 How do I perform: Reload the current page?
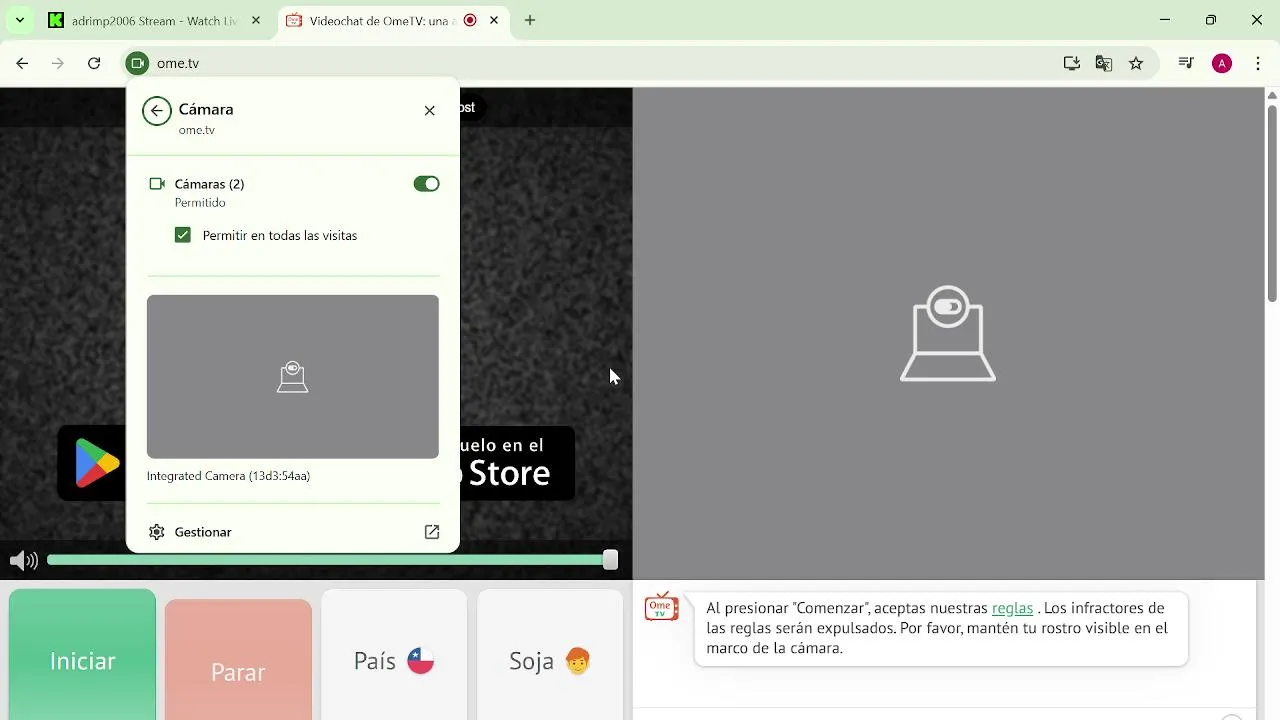pos(94,63)
